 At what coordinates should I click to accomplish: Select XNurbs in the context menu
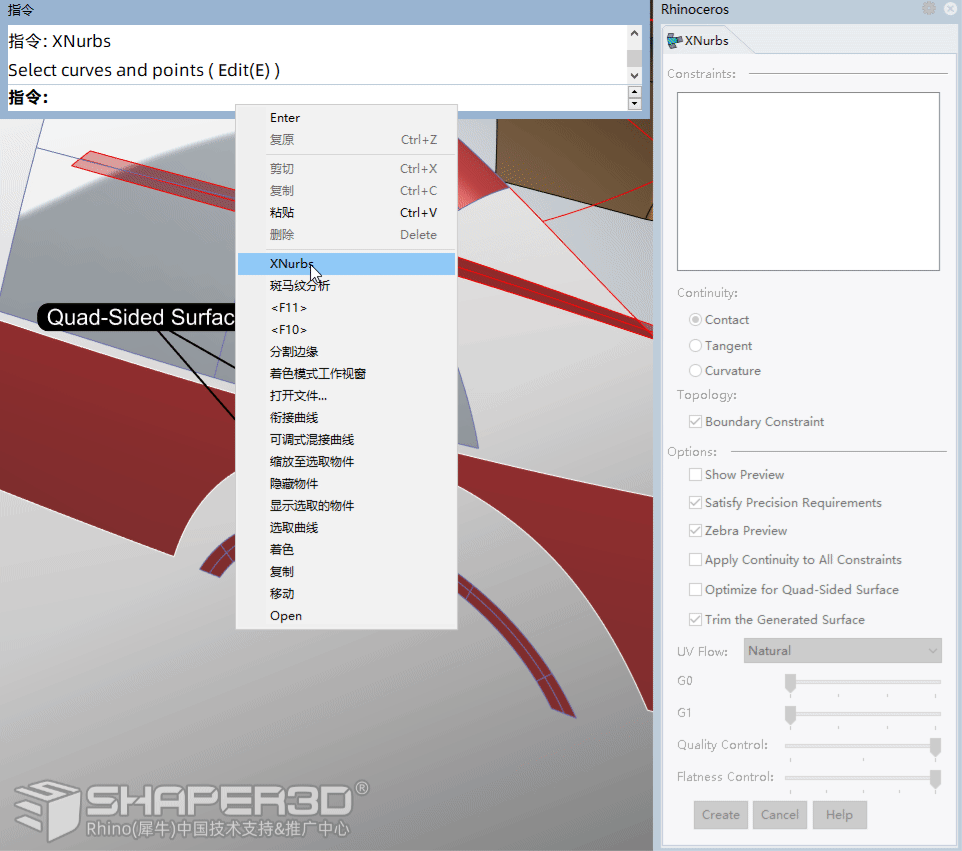tap(347, 264)
